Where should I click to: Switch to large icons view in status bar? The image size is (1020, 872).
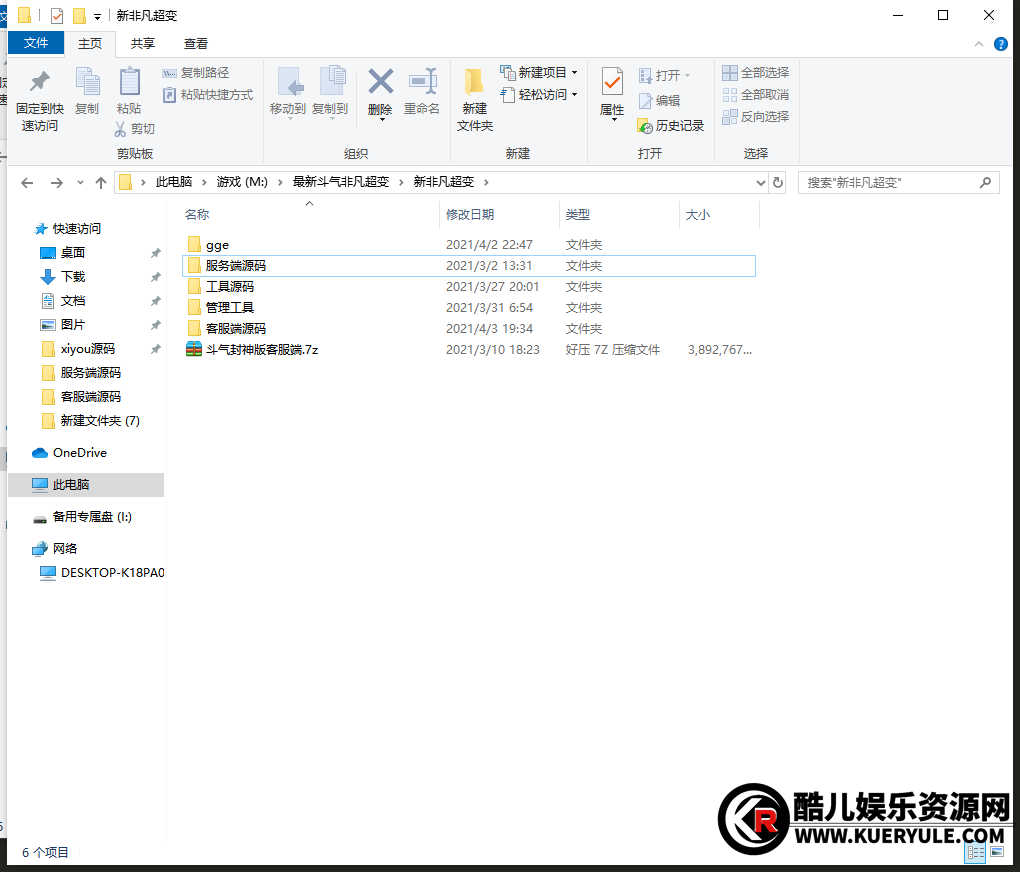996,852
